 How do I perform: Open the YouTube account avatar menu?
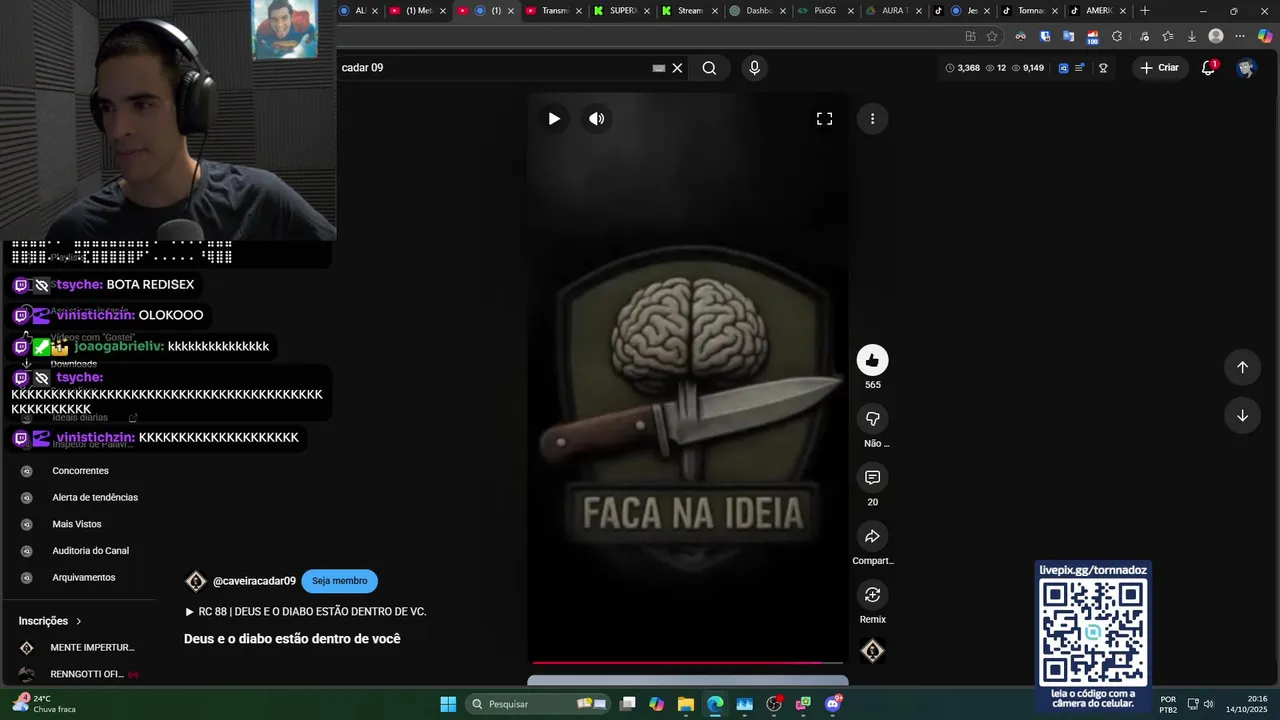[1246, 68]
